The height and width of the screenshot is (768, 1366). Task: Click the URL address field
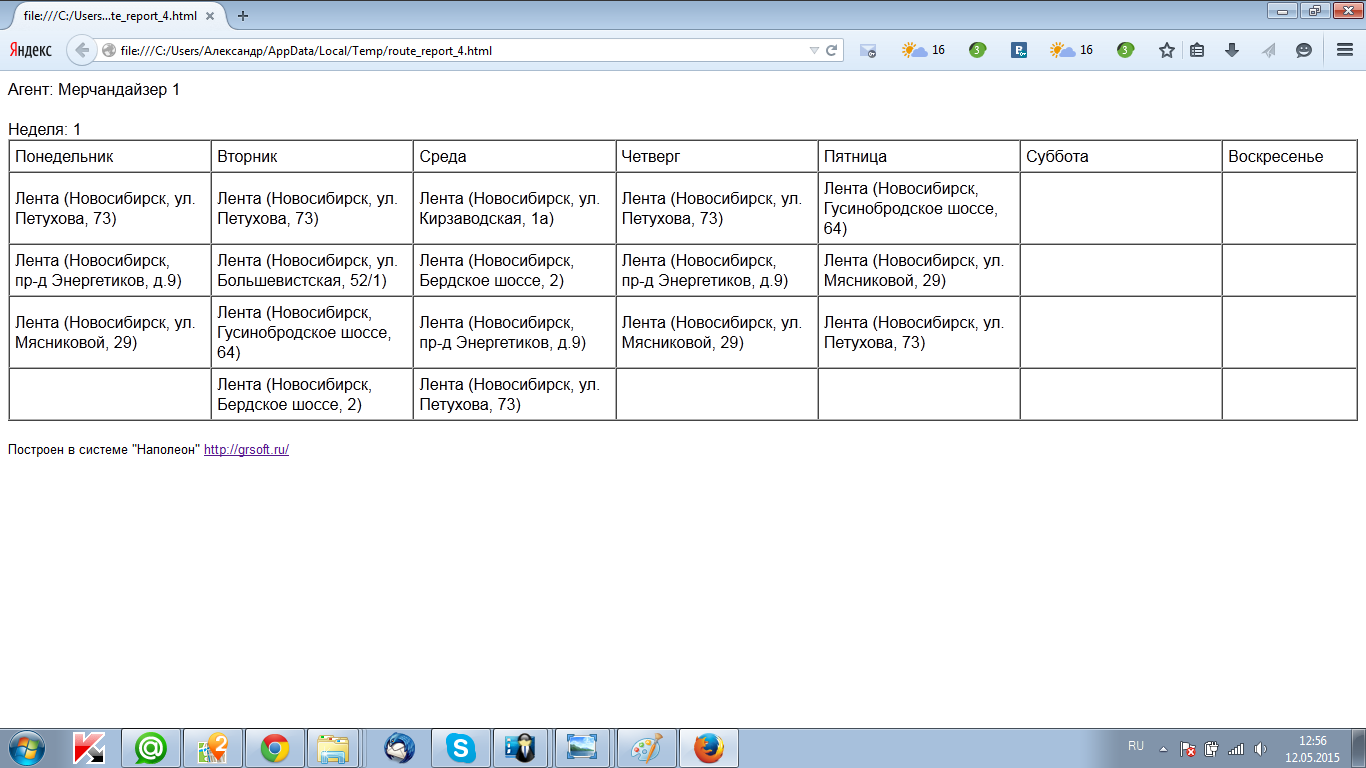click(x=460, y=50)
